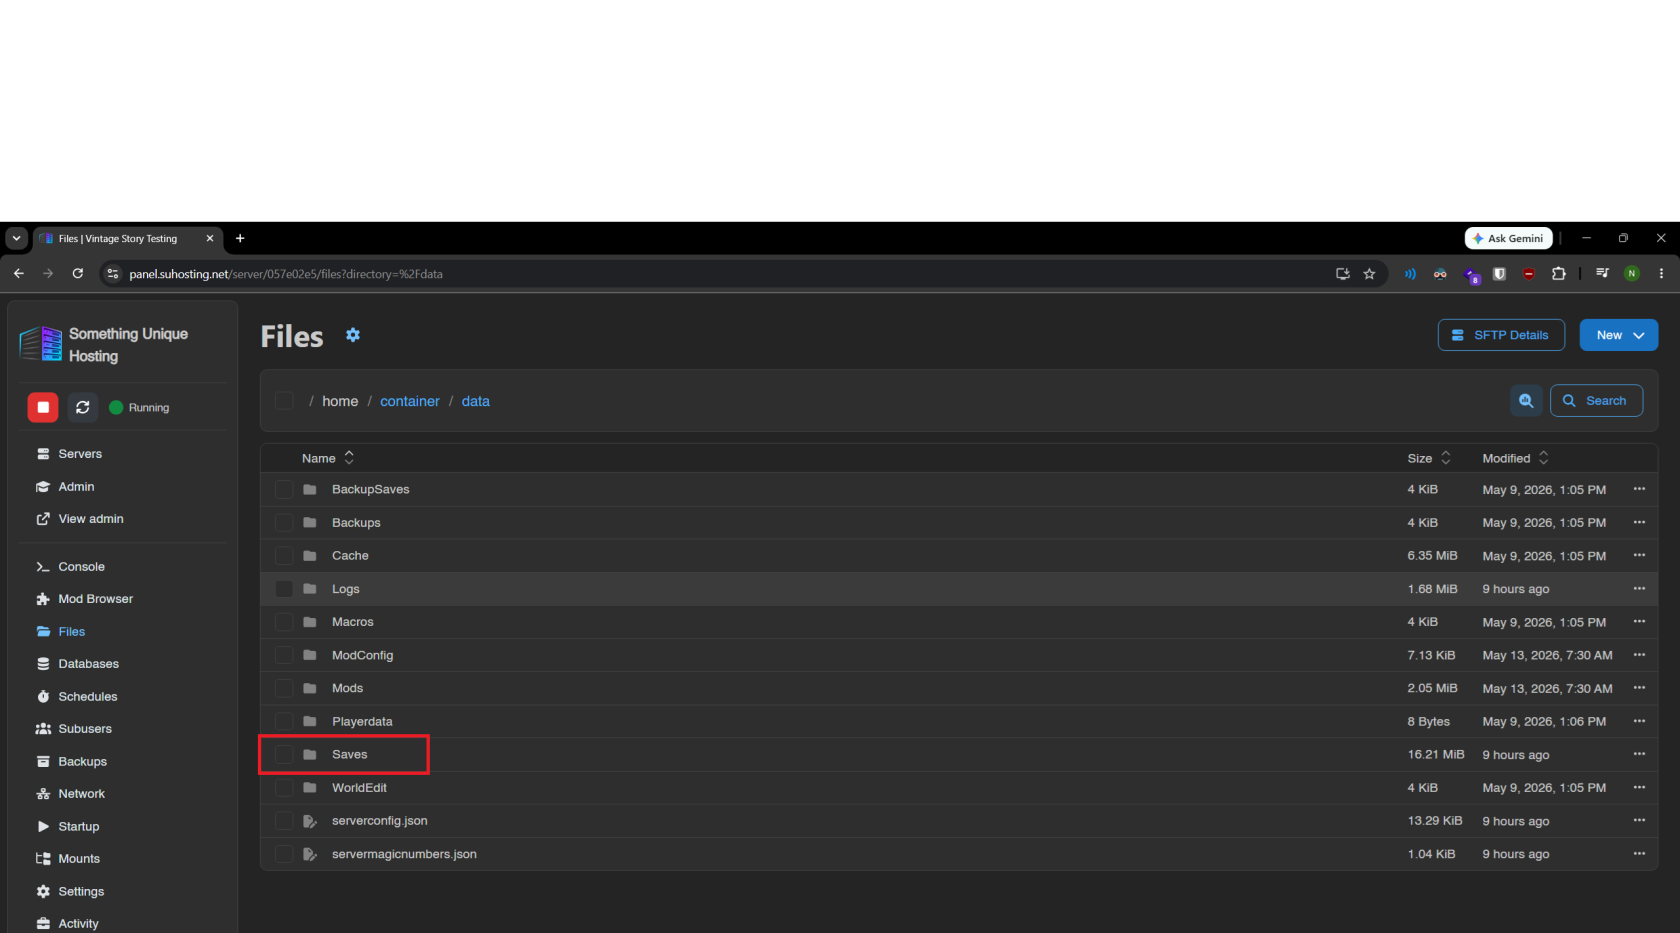Sort files by the Modified column
1680x933 pixels.
coord(1515,458)
